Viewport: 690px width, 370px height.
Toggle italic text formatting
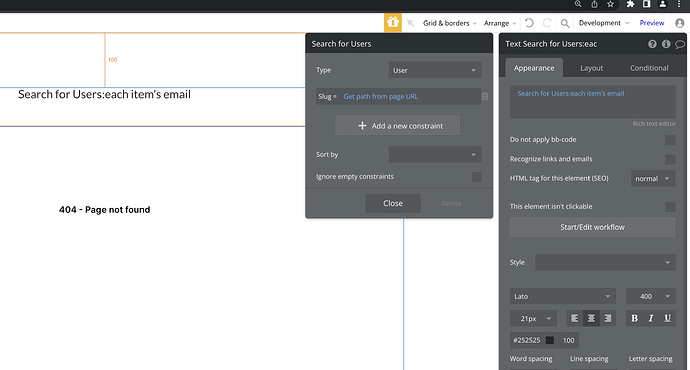tap(651, 318)
